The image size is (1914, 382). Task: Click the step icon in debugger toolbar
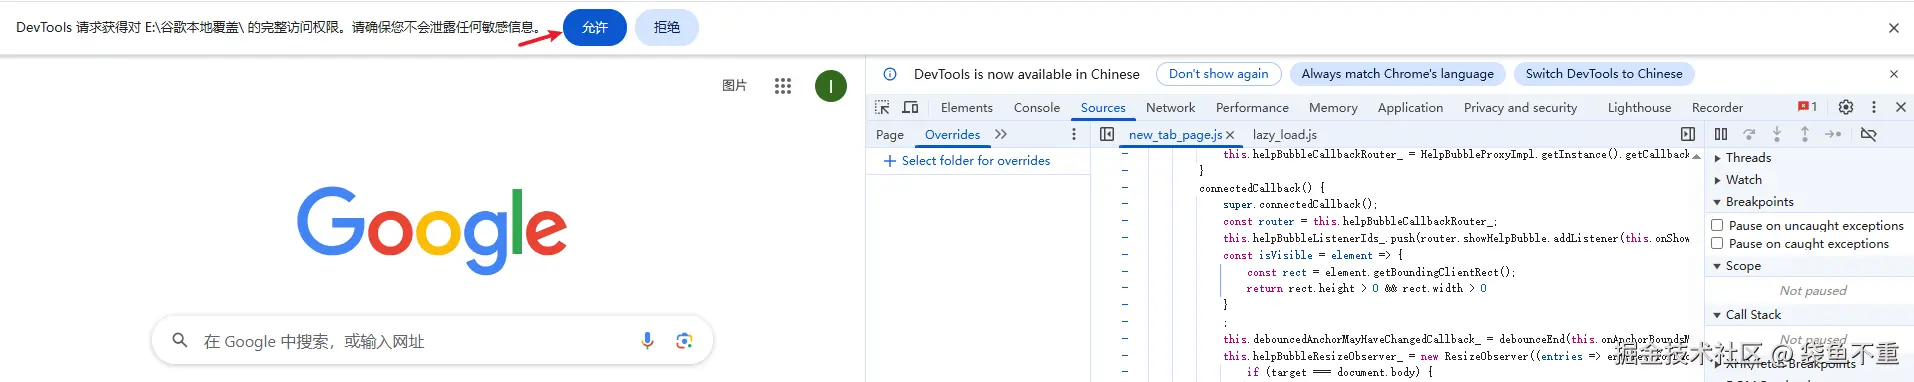1833,134
